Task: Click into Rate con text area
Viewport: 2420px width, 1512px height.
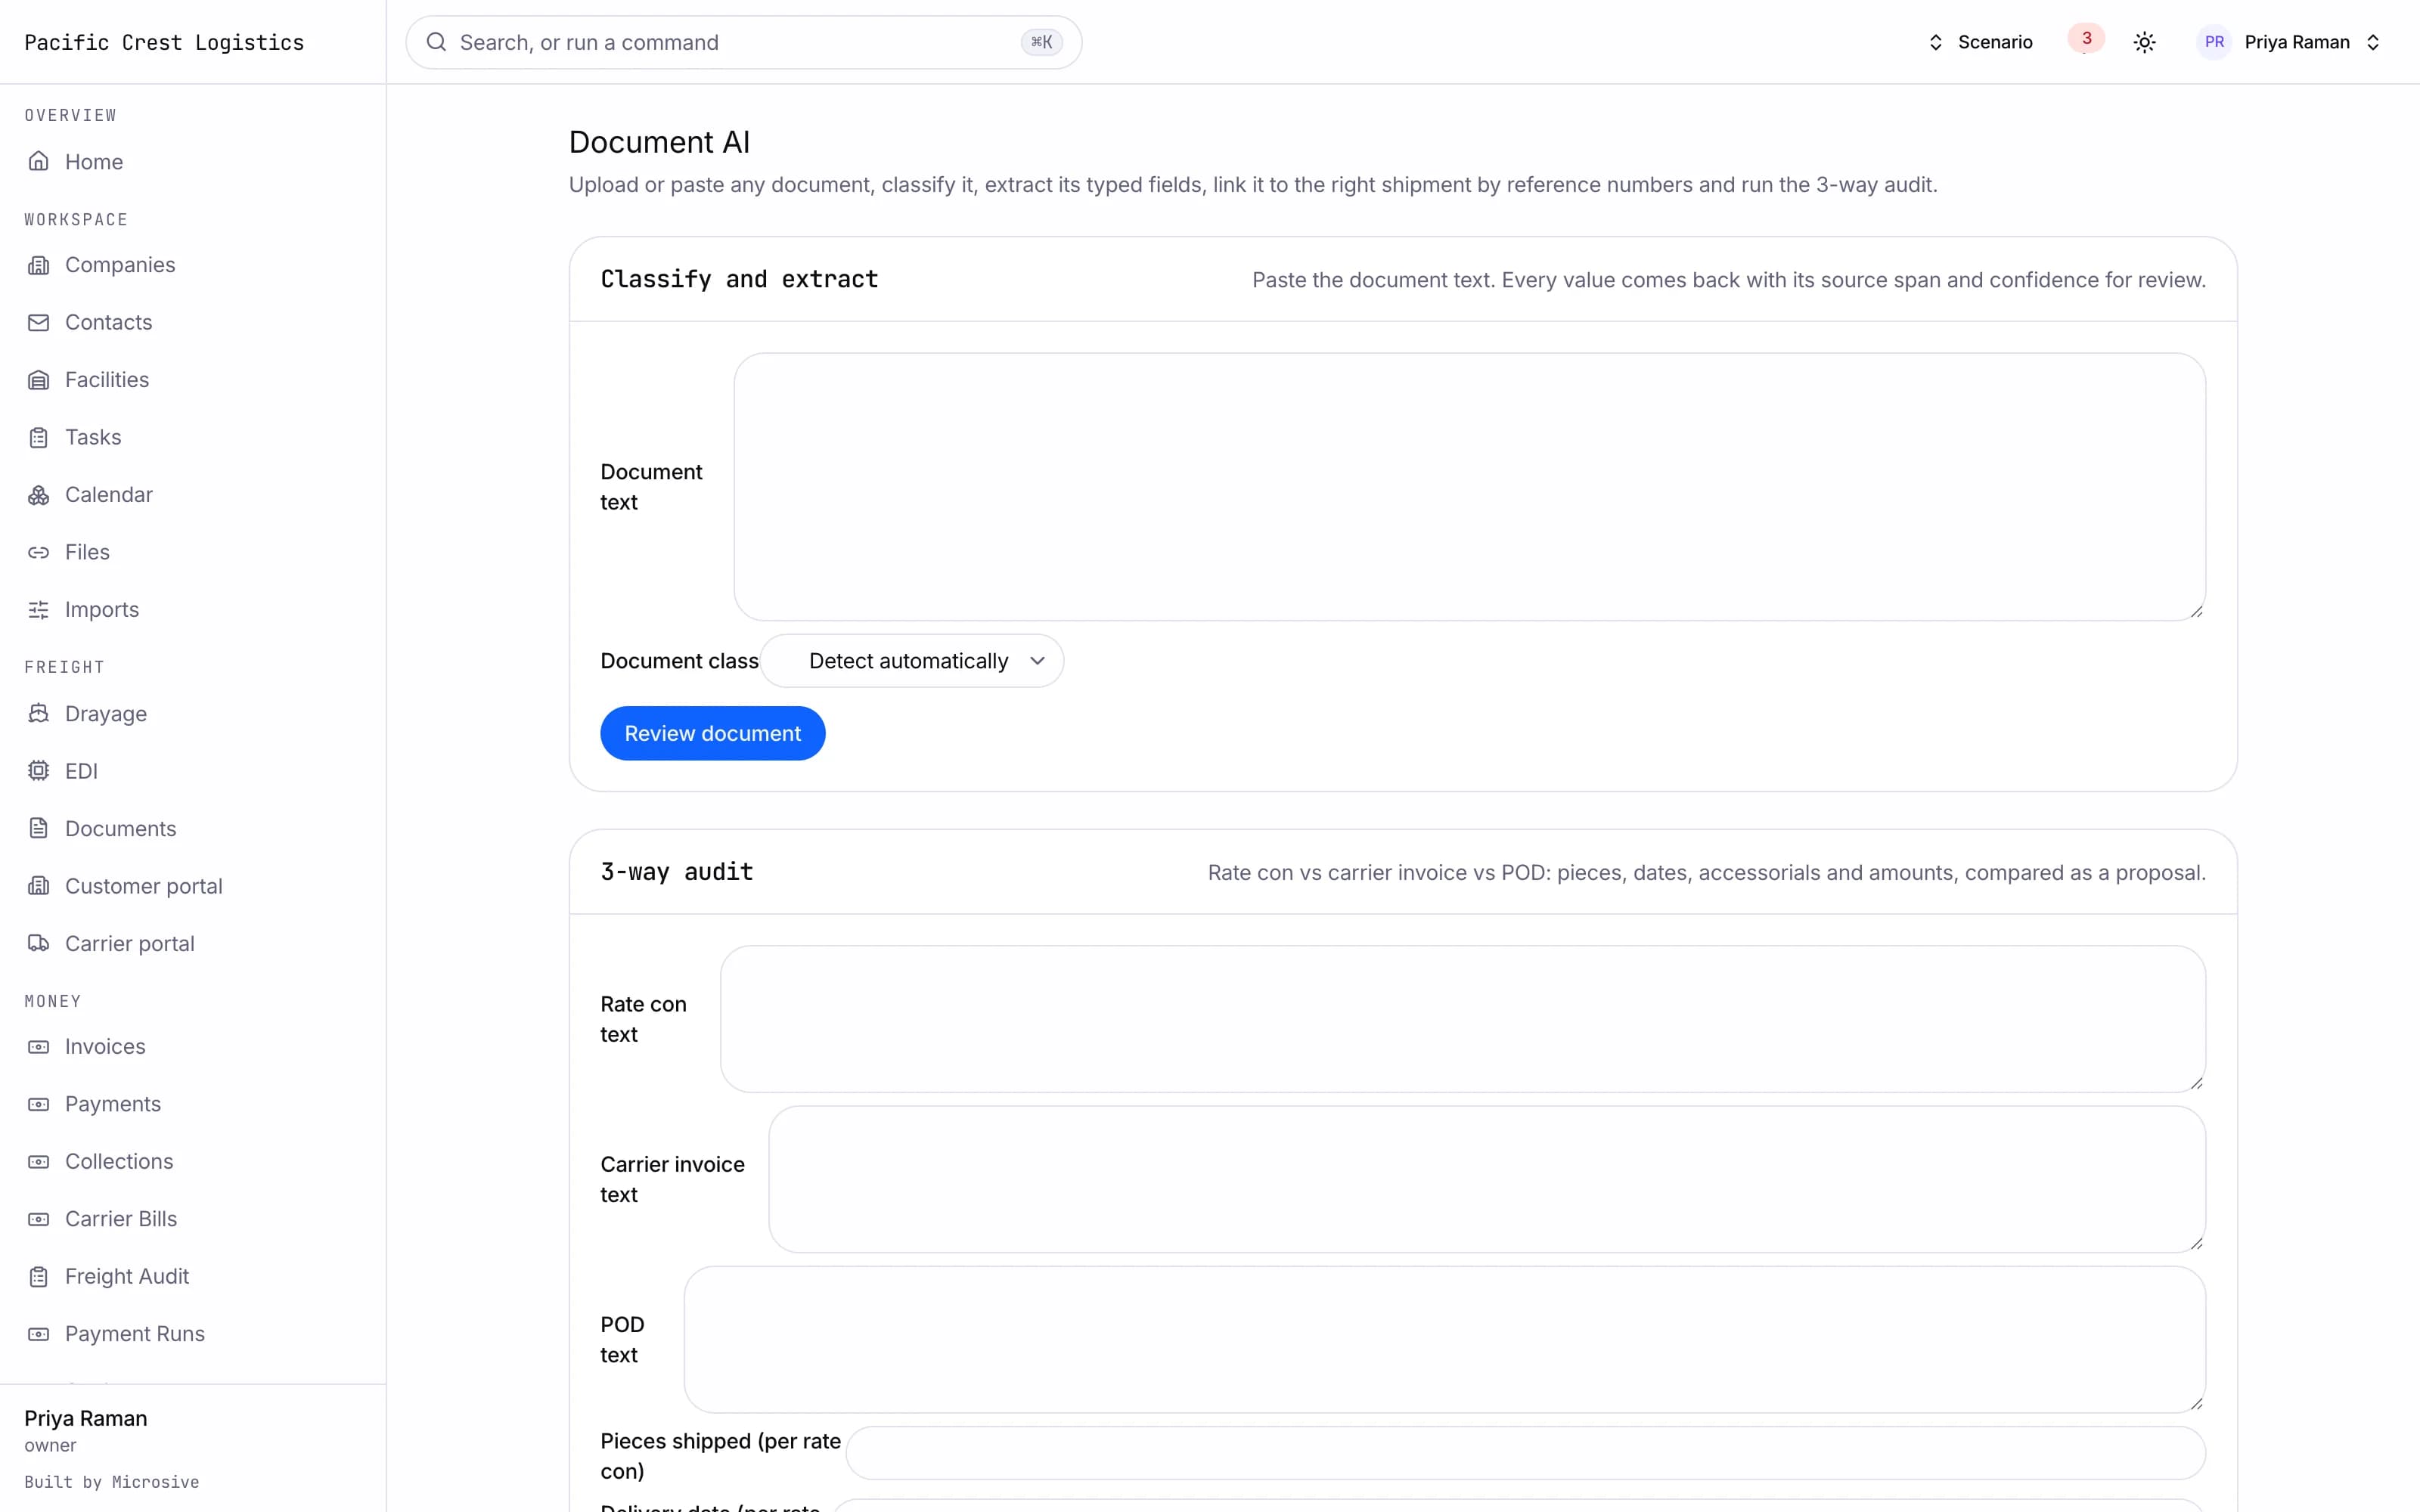Action: [x=1462, y=1019]
